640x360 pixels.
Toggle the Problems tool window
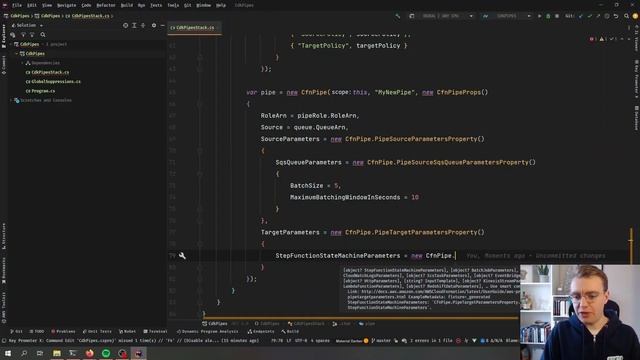coord(63,331)
